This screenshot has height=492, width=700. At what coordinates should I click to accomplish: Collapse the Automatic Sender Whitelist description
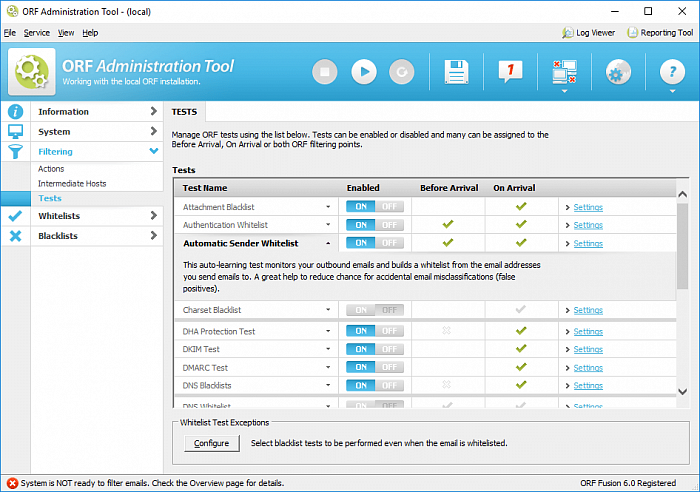[327, 243]
